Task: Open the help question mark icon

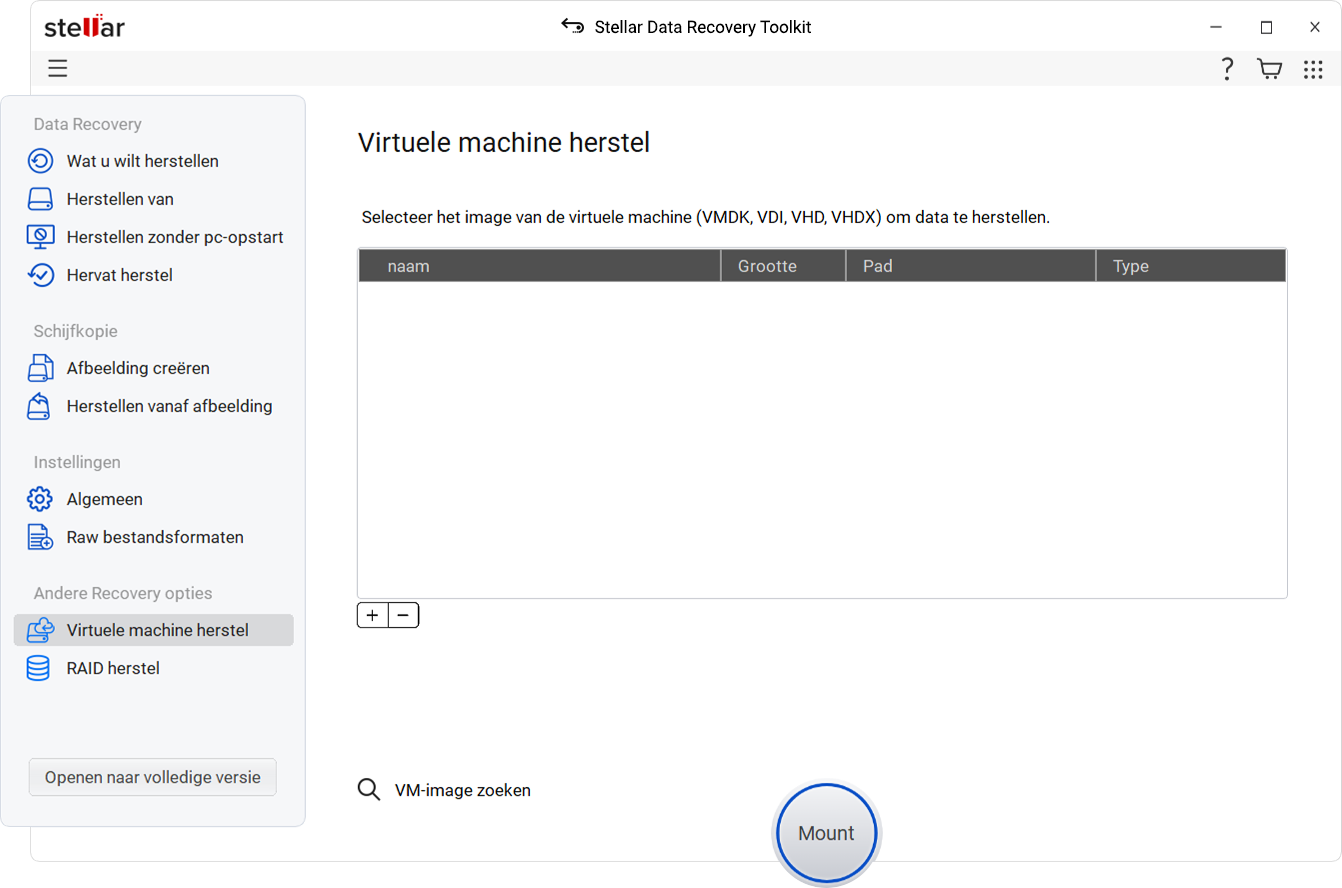Action: tap(1227, 69)
